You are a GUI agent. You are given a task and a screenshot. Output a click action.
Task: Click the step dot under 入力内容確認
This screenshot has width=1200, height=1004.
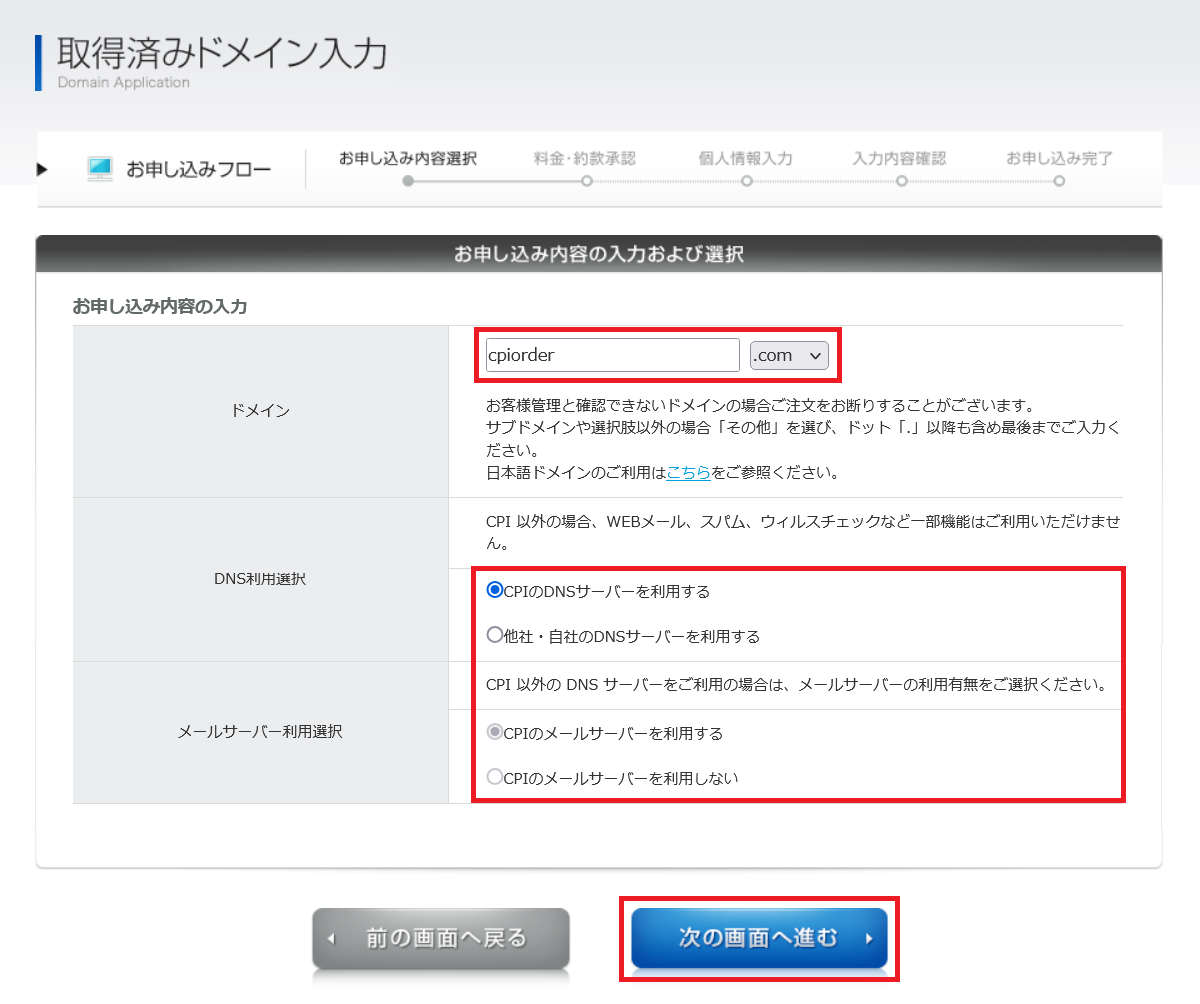[x=901, y=181]
